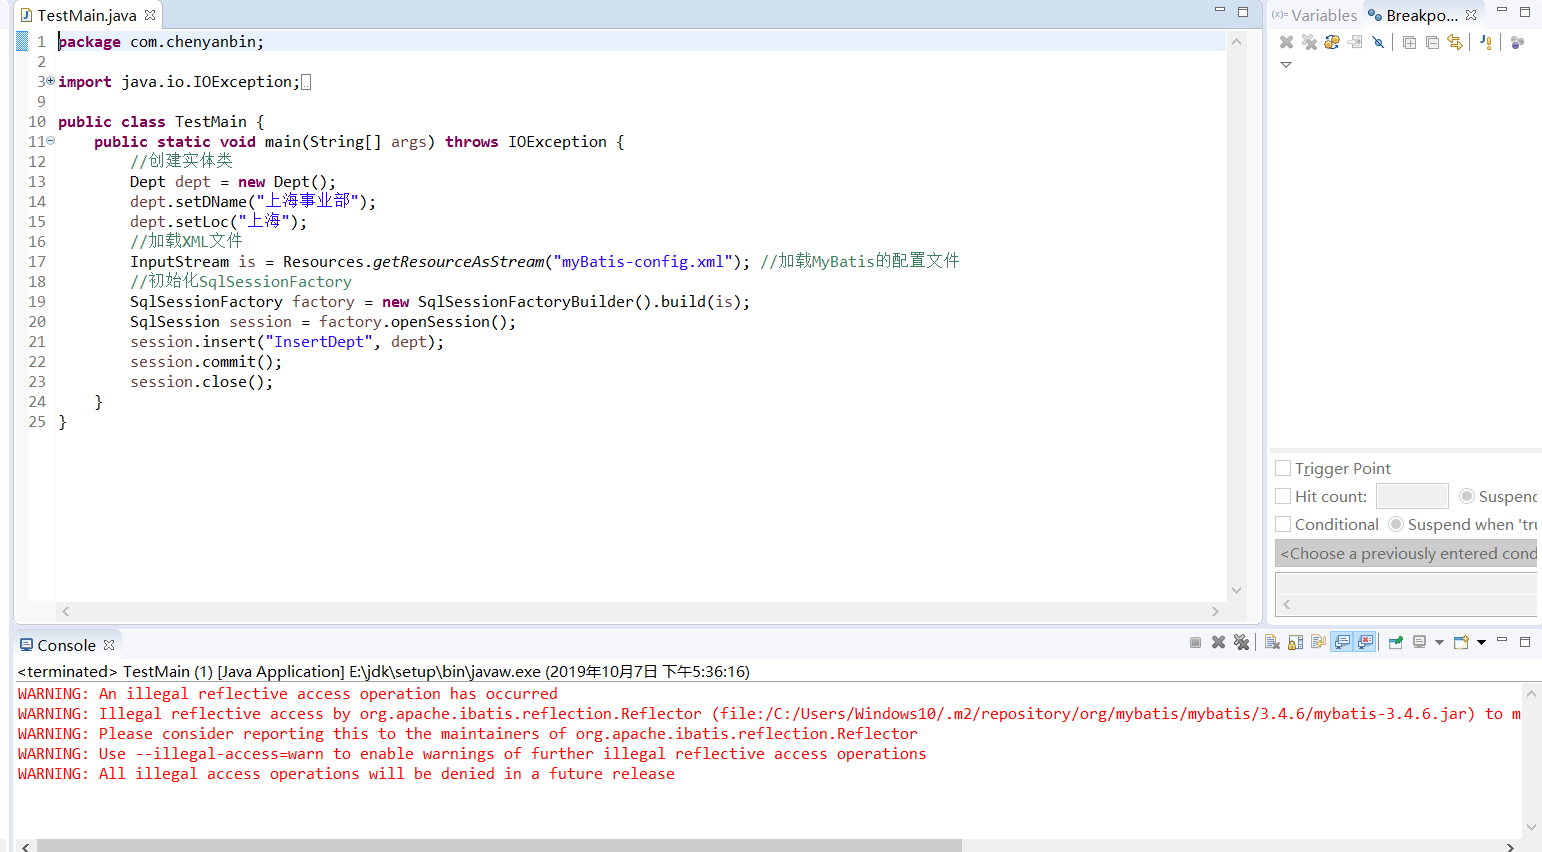Enable the Conditional checkbox

[x=1283, y=524]
